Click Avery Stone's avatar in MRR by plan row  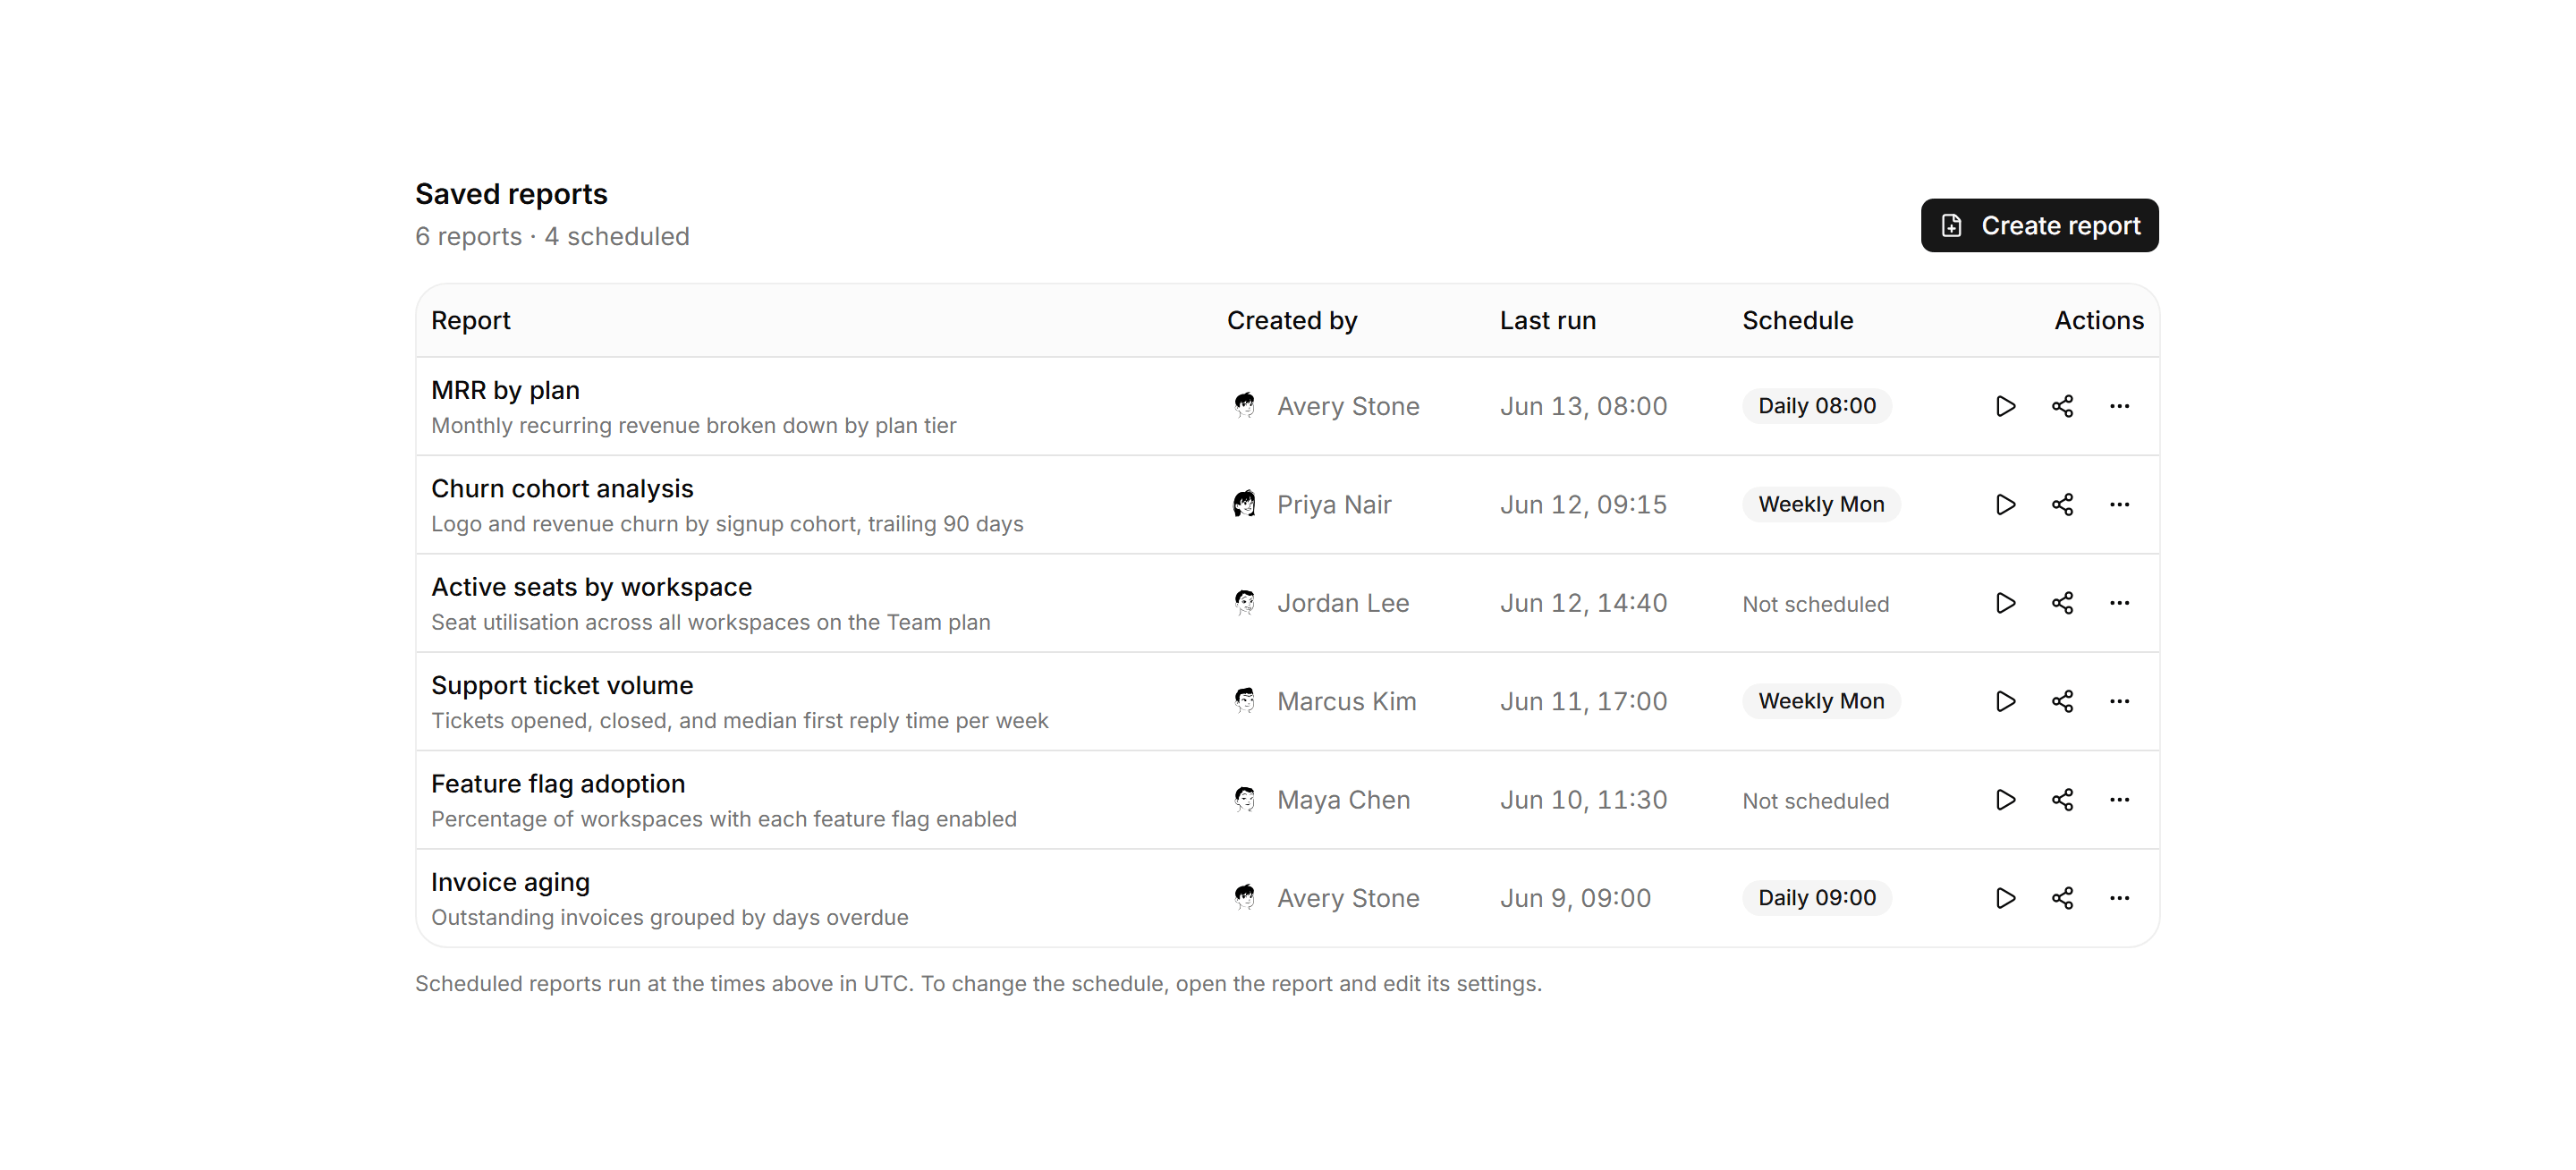click(1244, 406)
